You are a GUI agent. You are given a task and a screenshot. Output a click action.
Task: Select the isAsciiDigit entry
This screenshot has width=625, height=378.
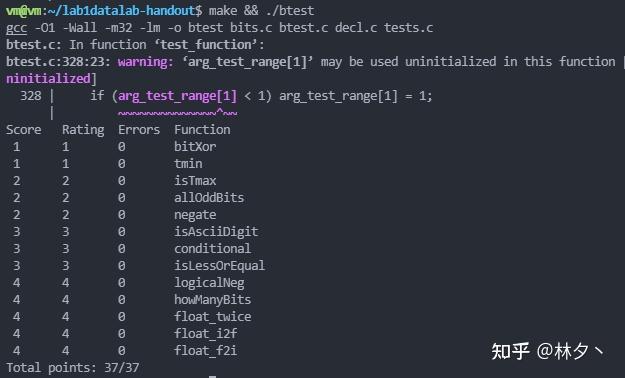point(216,232)
